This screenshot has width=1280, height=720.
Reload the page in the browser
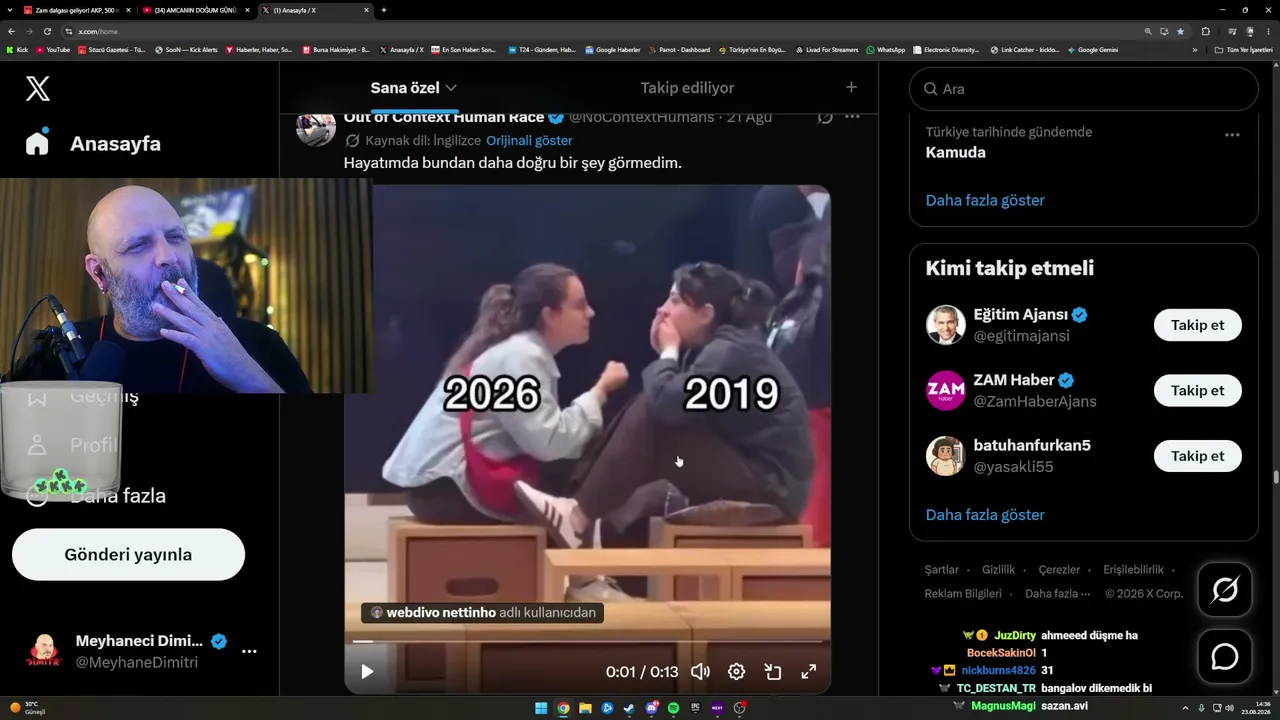(47, 31)
